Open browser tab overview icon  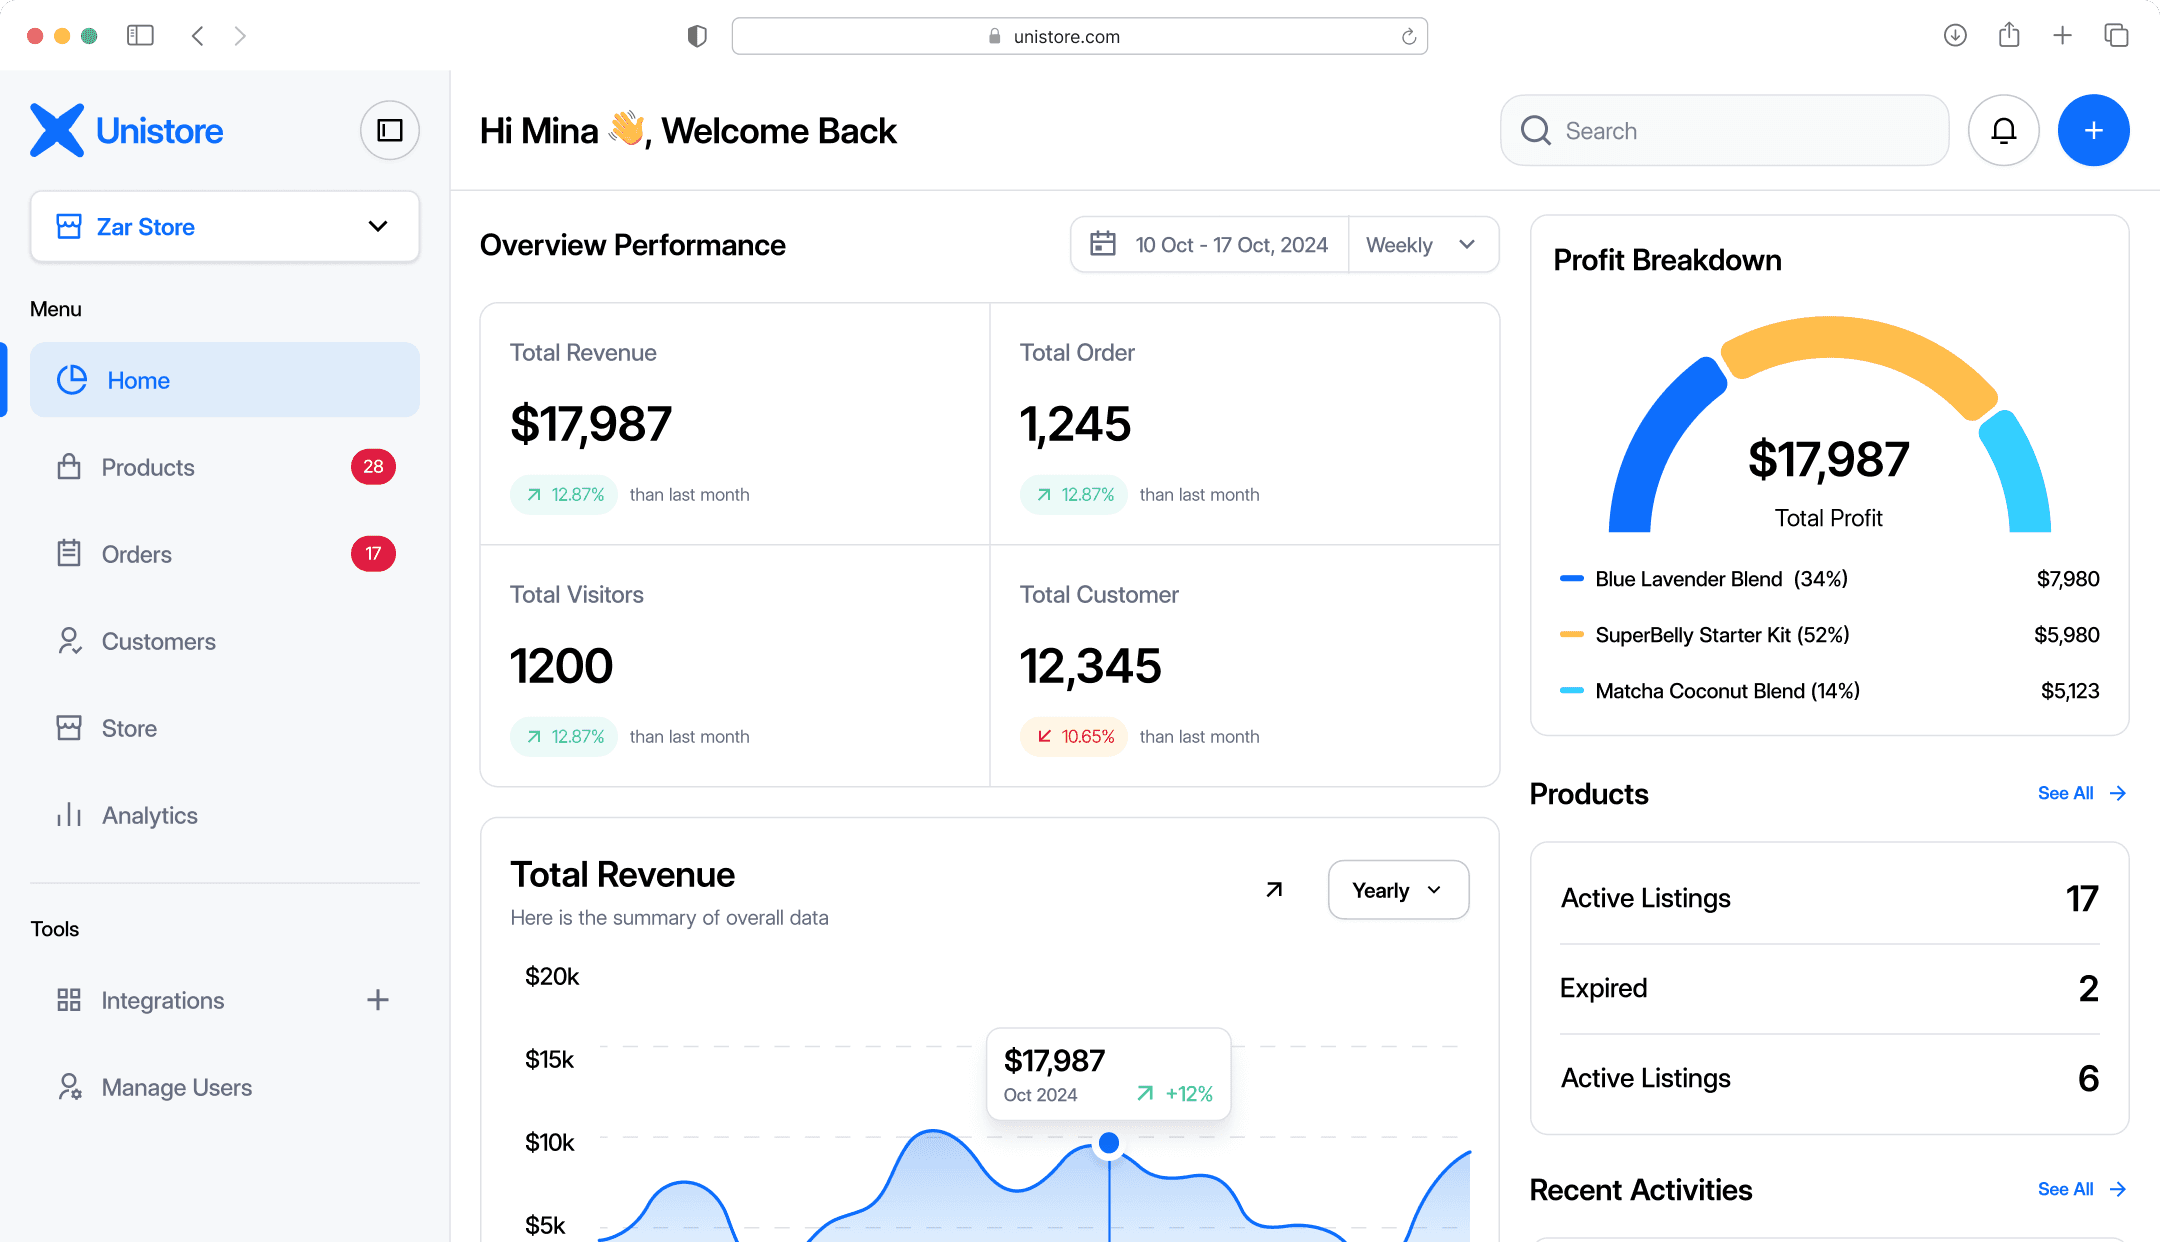(2116, 36)
